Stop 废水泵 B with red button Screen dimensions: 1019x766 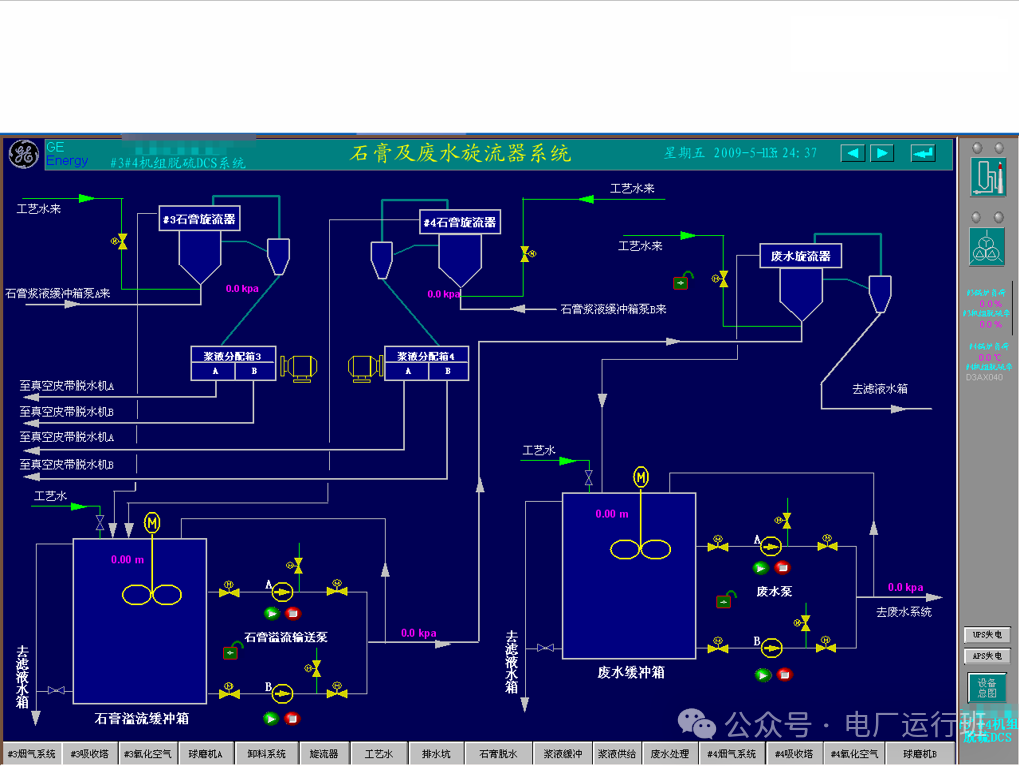pyautogui.click(x=784, y=675)
